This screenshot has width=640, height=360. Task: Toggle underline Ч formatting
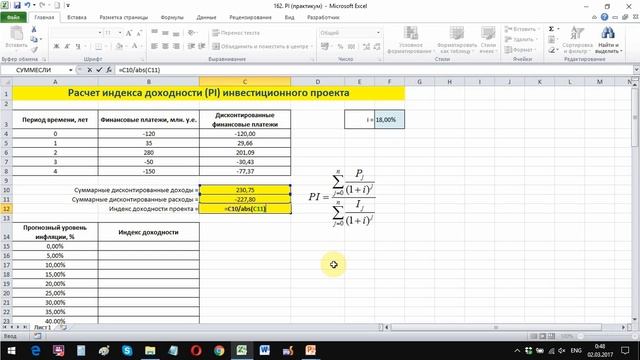point(78,47)
